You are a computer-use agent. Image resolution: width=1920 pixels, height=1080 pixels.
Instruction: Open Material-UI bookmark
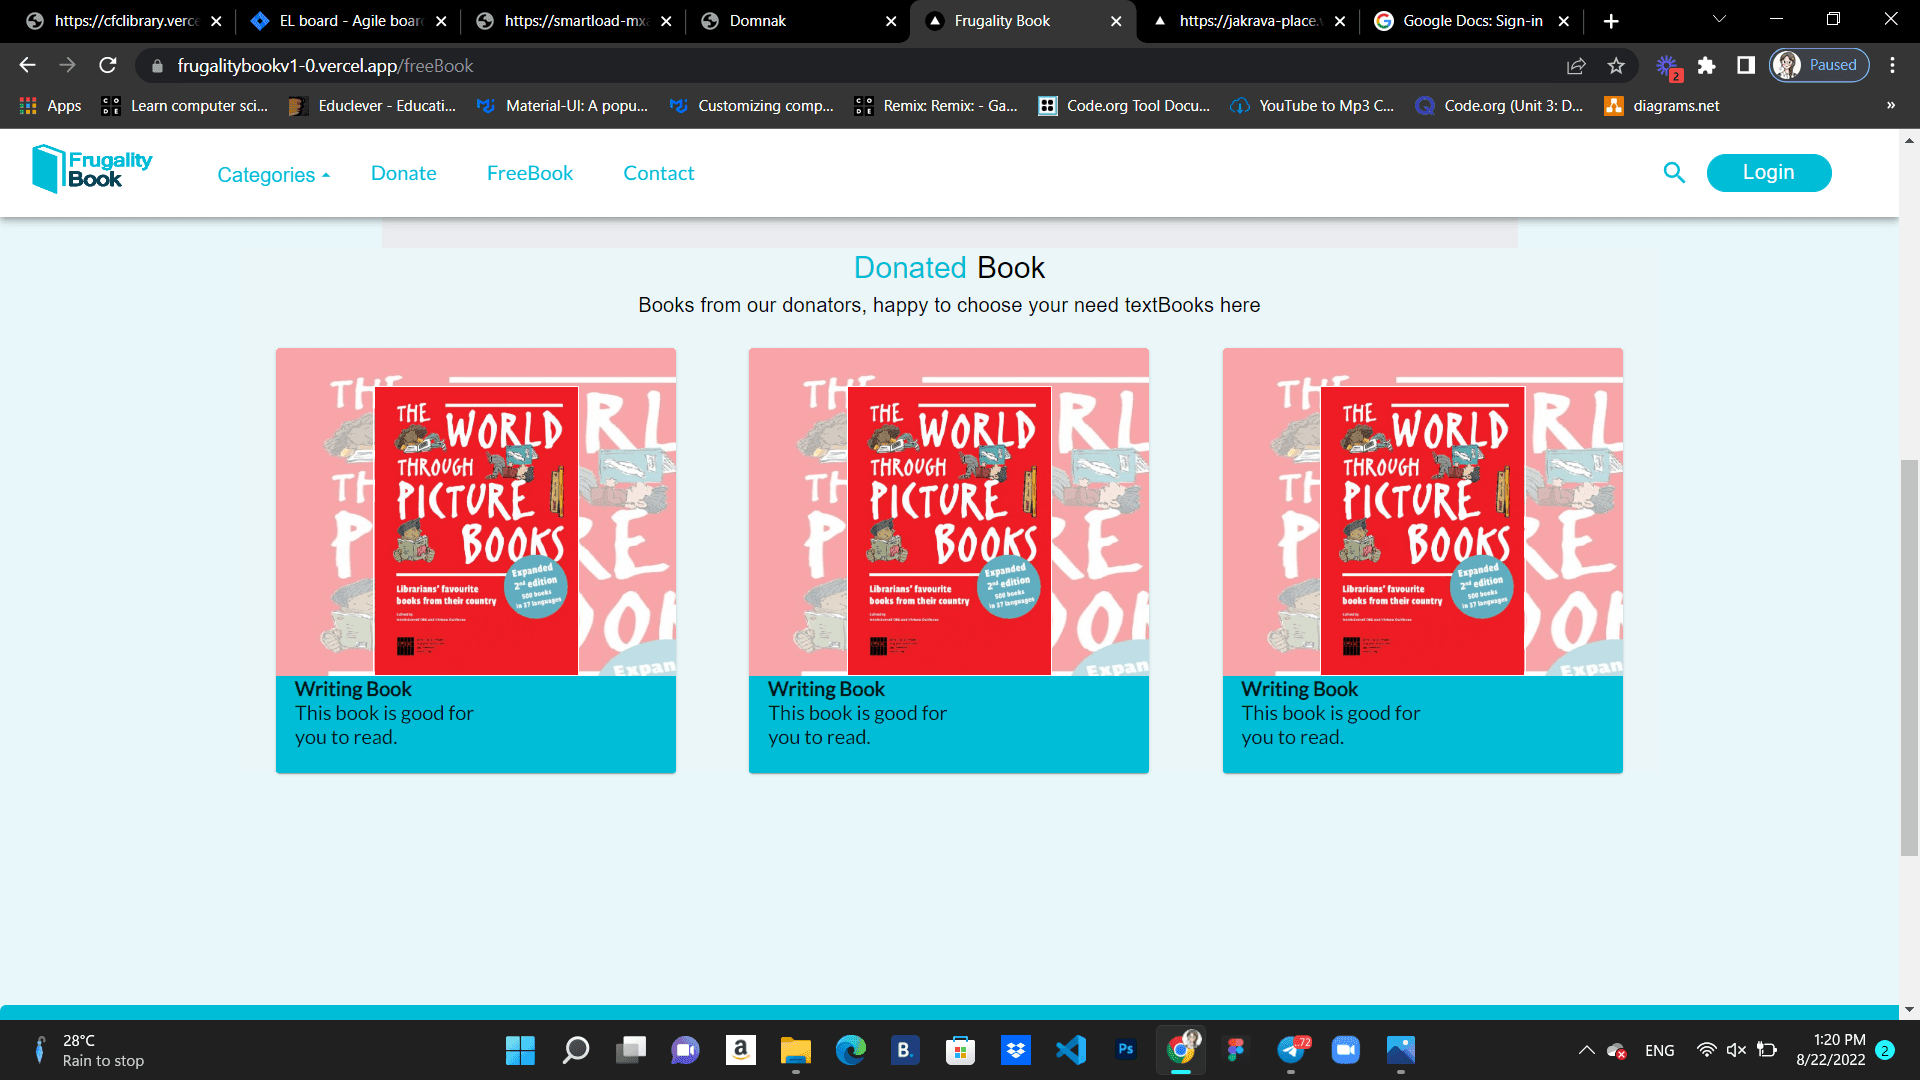[x=563, y=106]
